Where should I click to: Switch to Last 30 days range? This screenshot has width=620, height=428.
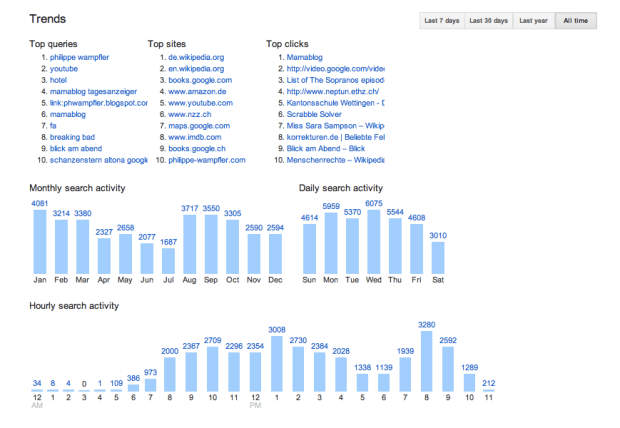tap(488, 21)
